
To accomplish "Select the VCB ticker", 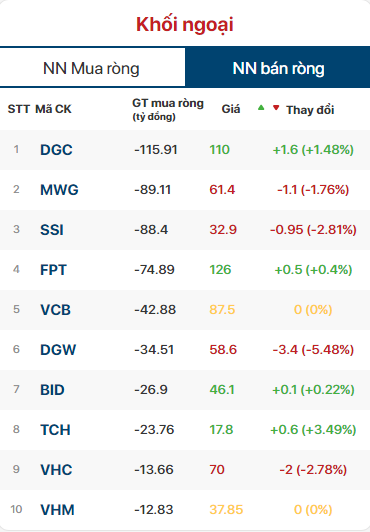I will pos(56,310).
